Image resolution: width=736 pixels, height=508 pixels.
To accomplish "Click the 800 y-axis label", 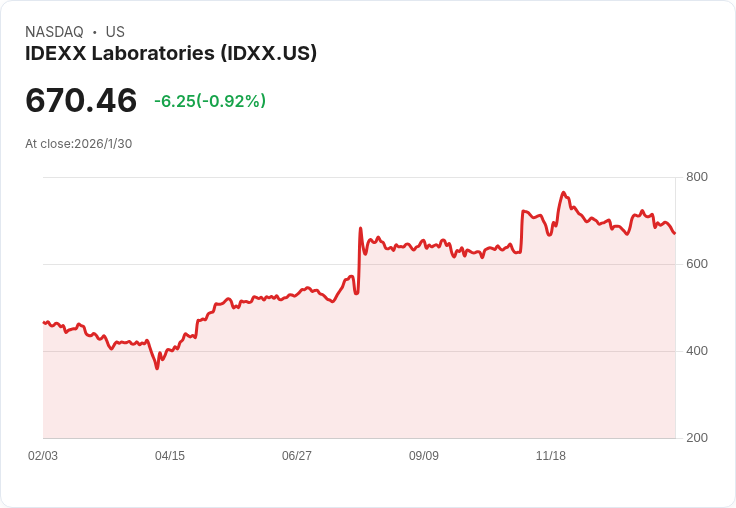I will [x=697, y=177].
